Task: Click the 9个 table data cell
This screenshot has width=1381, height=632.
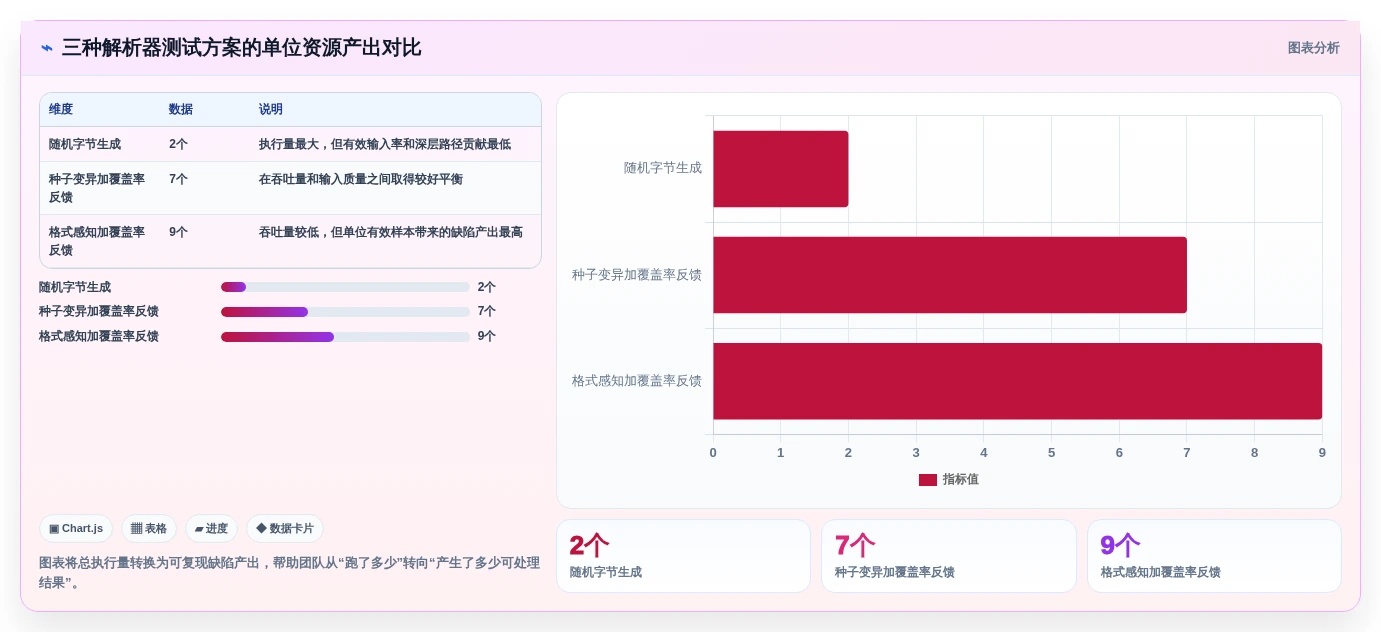Action: tap(205, 241)
